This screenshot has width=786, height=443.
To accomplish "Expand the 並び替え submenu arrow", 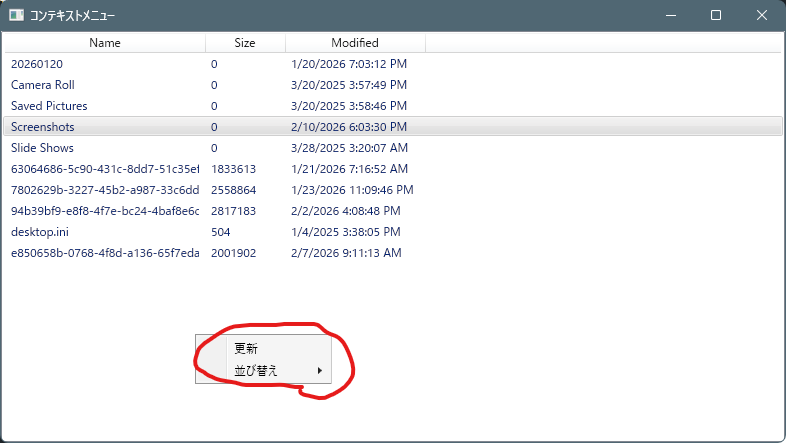I will click(x=320, y=371).
